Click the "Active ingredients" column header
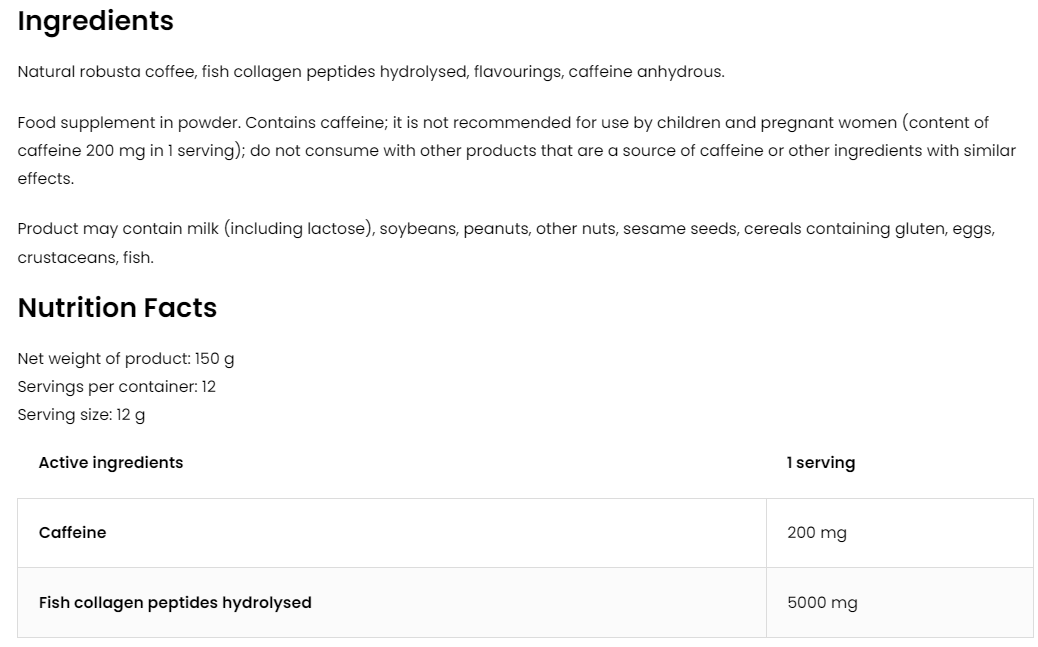The width and height of the screenshot is (1038, 647). point(111,462)
